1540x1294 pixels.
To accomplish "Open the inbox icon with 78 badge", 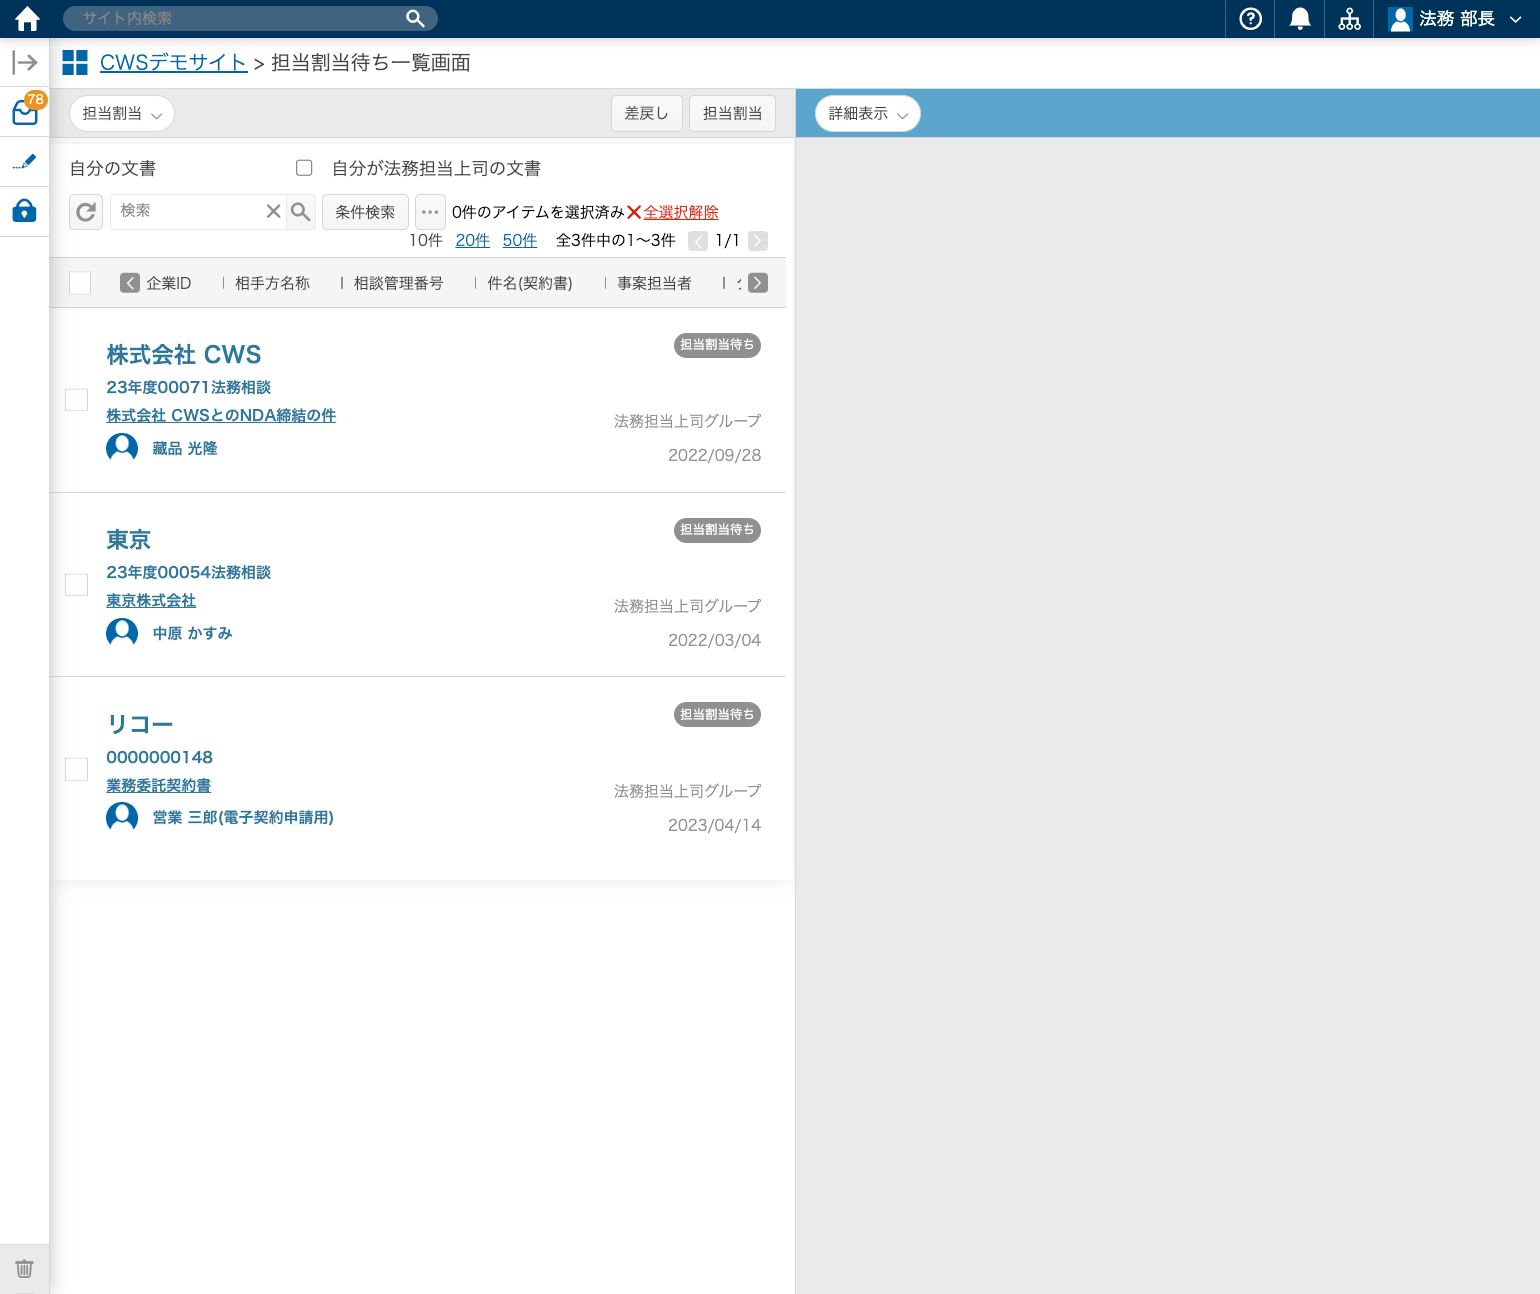I will [x=25, y=112].
